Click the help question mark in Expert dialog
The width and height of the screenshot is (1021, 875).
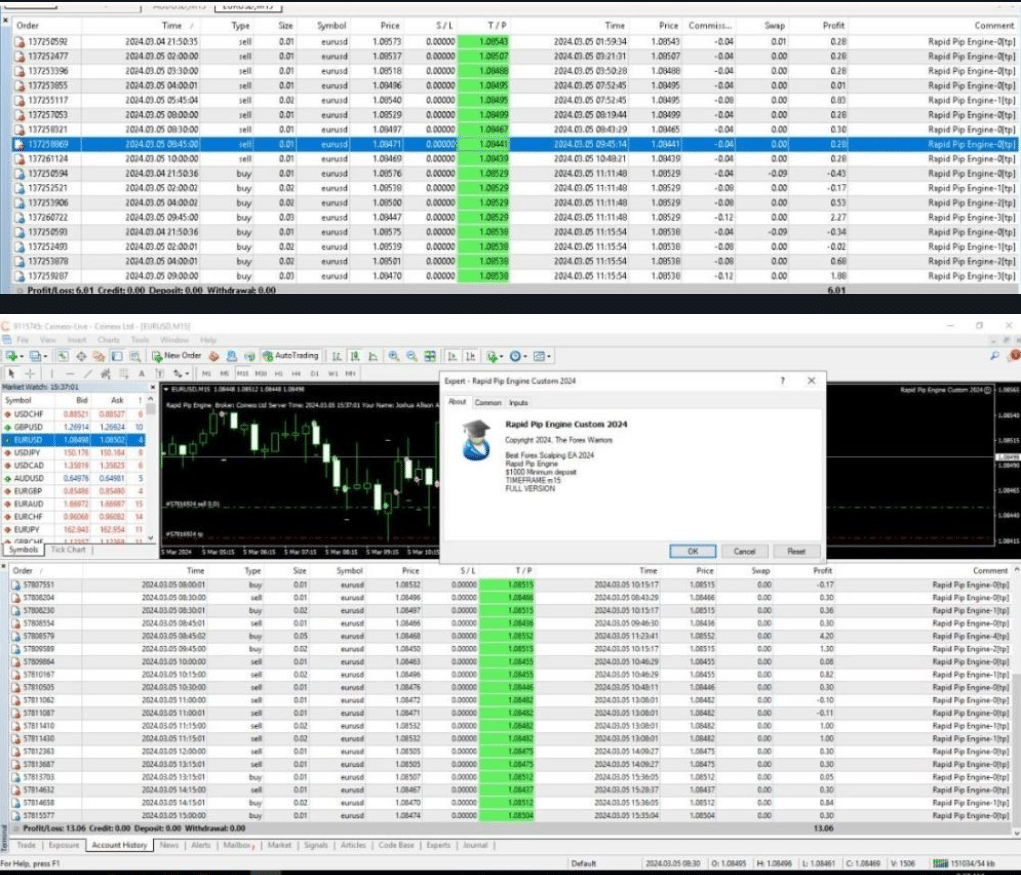point(782,381)
